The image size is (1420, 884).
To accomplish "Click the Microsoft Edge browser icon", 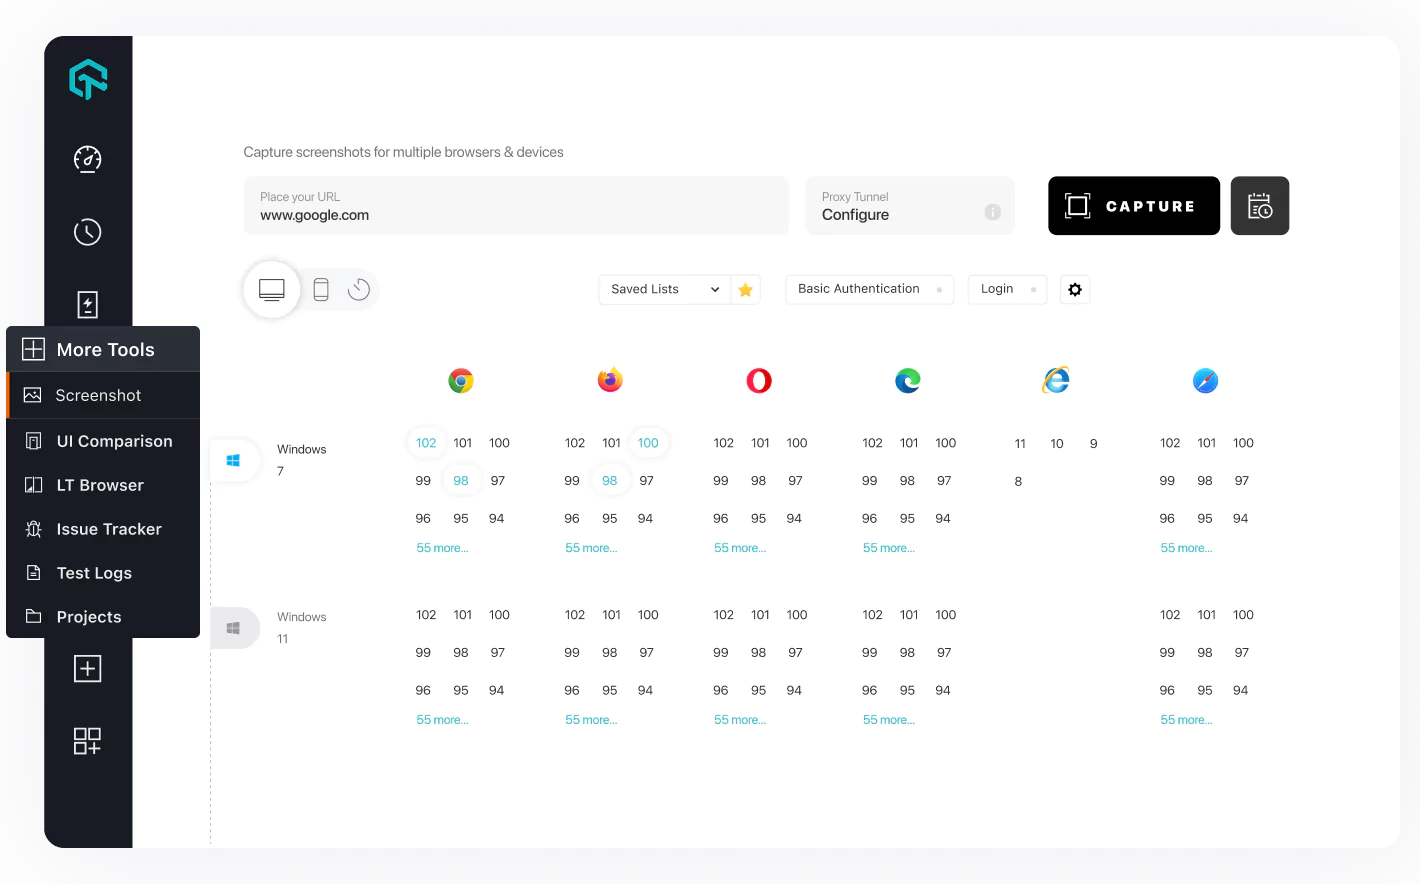I will [x=908, y=381].
